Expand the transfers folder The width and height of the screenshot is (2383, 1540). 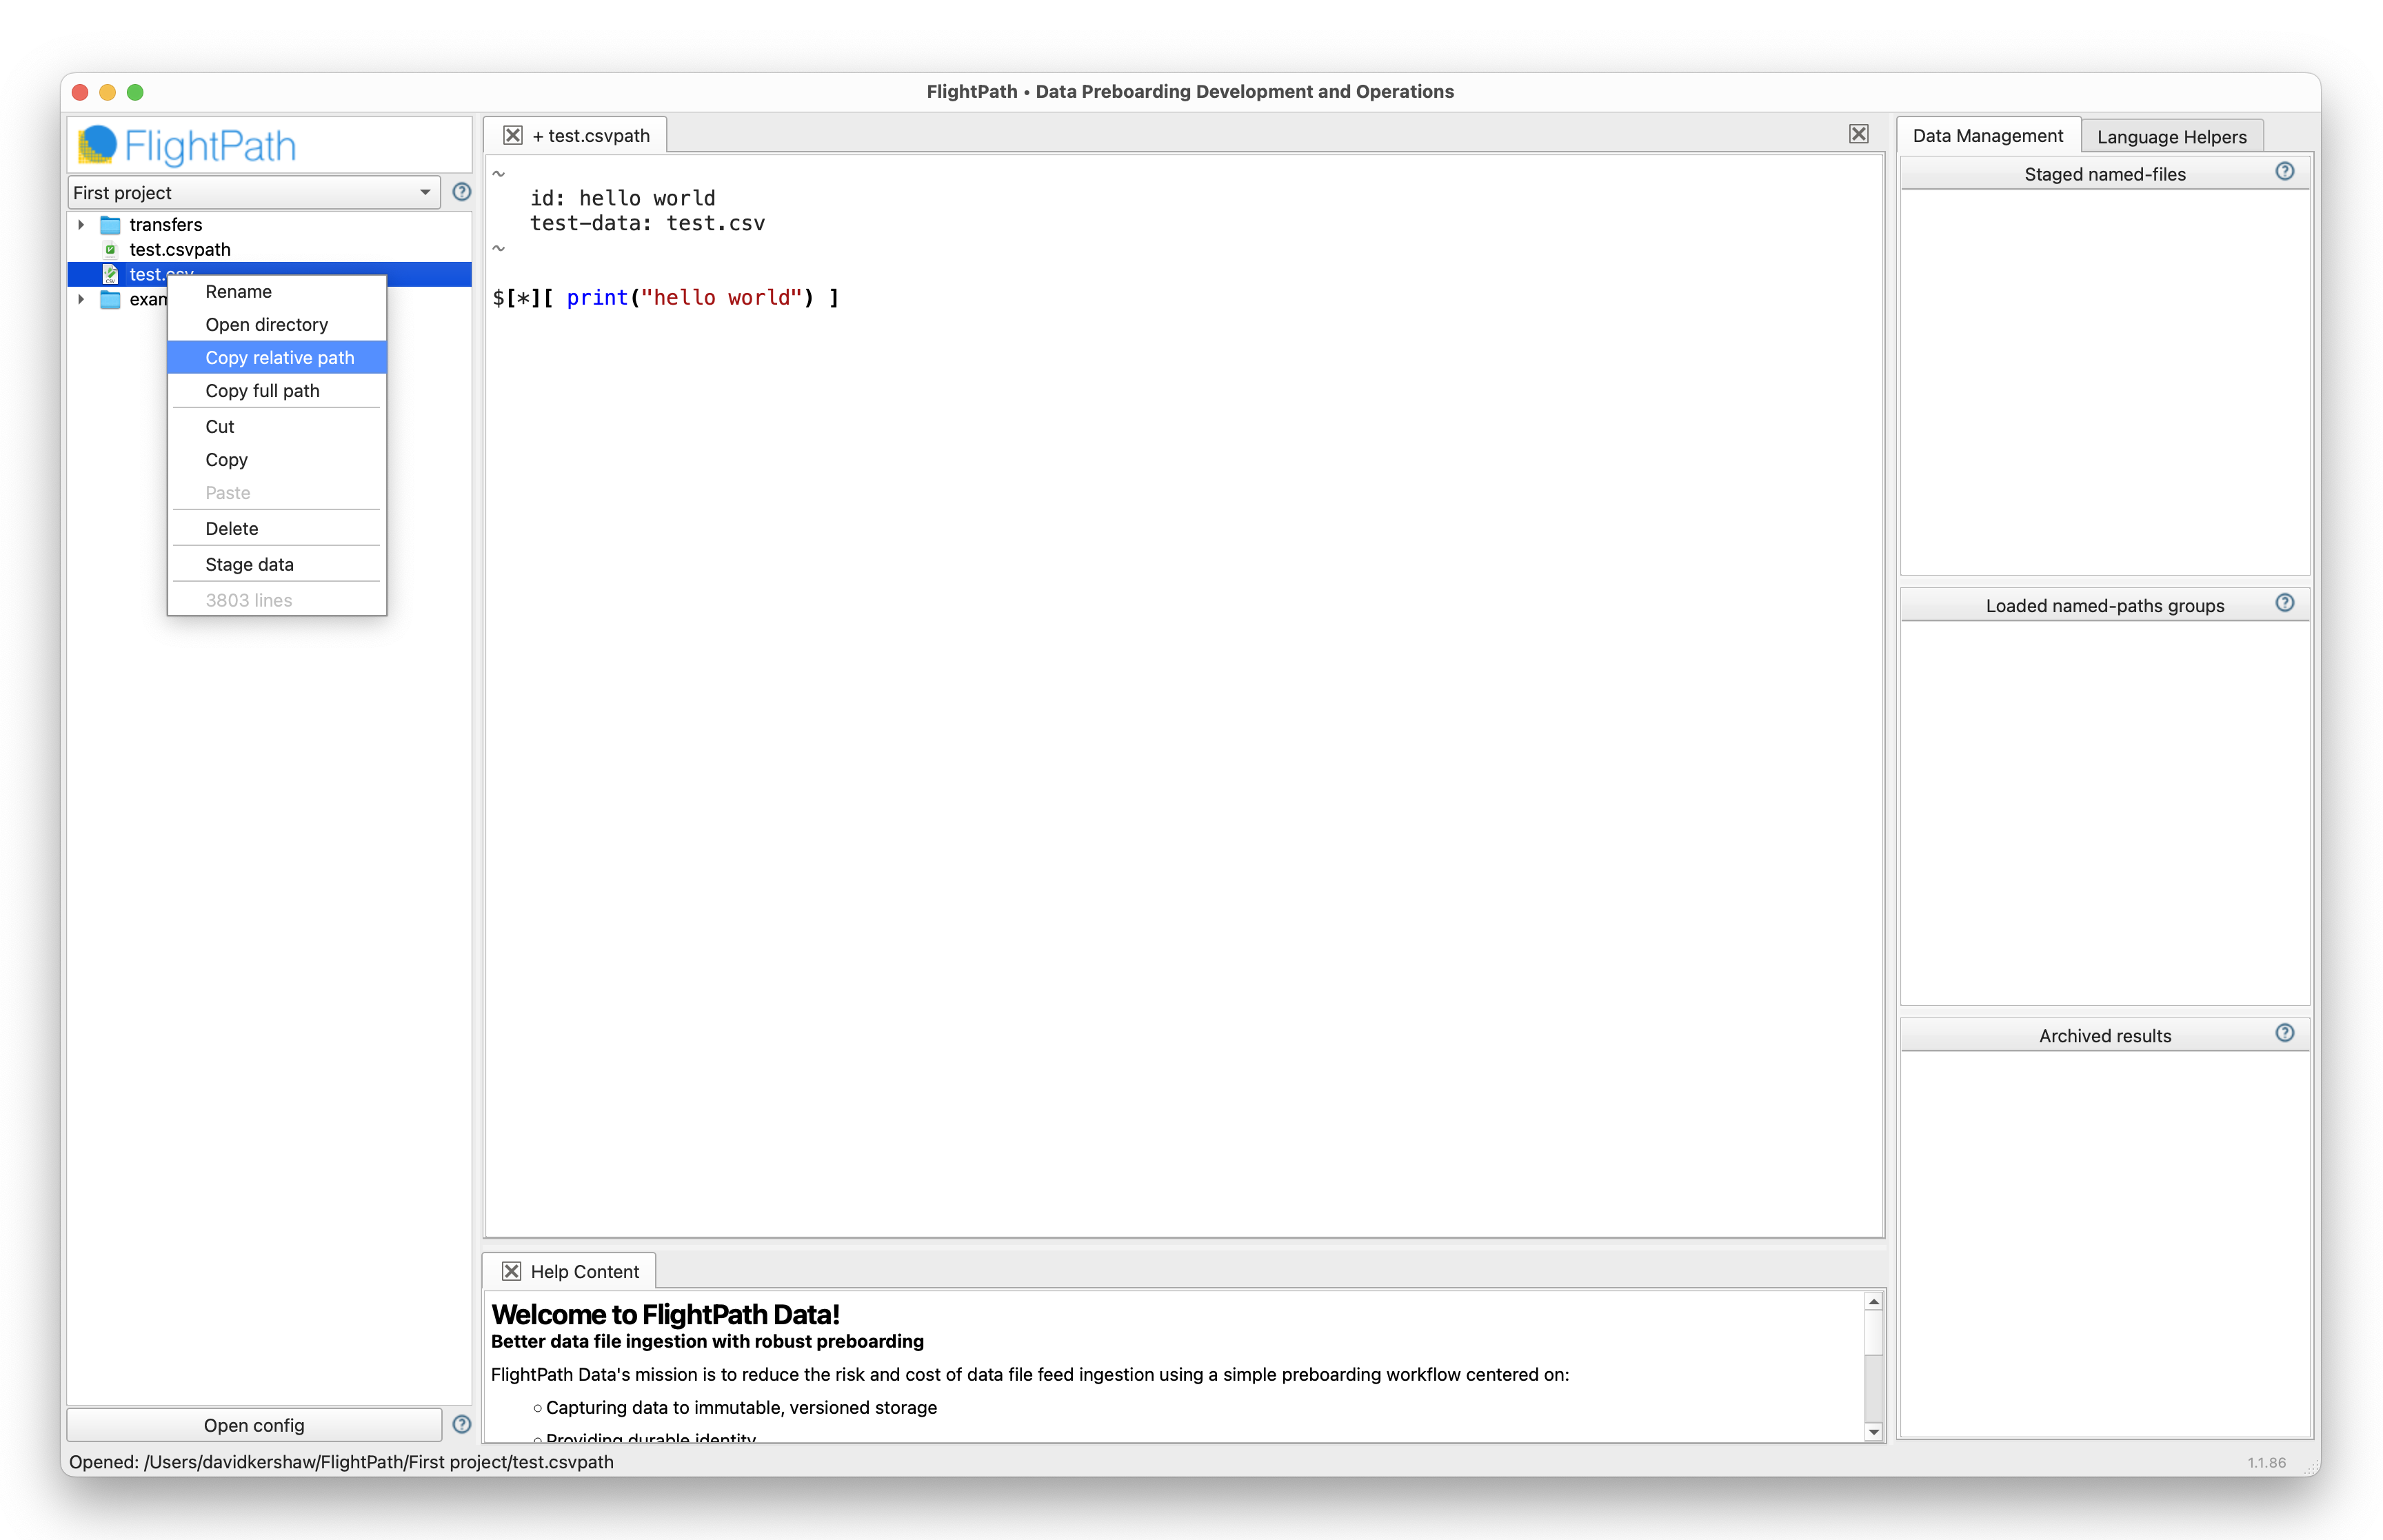(81, 225)
